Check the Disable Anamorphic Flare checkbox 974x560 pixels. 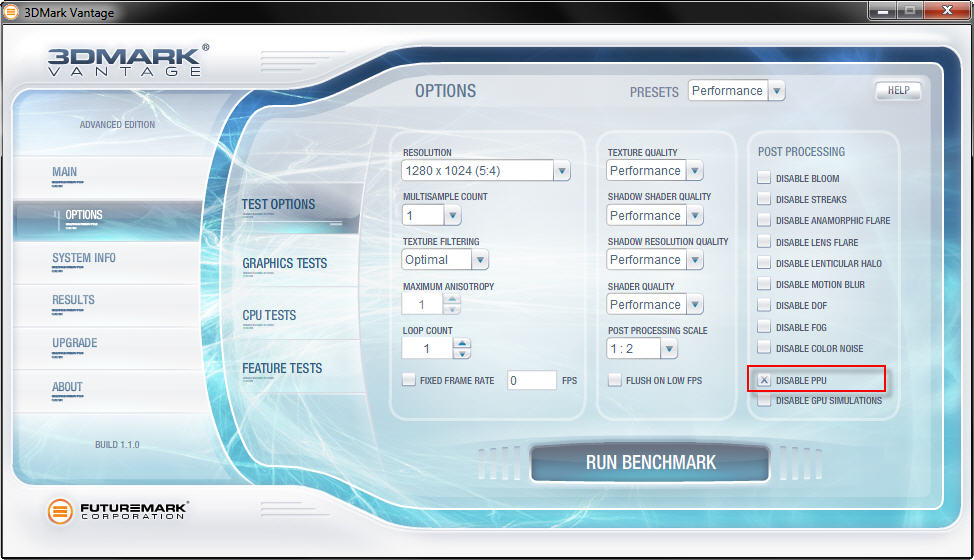click(764, 220)
